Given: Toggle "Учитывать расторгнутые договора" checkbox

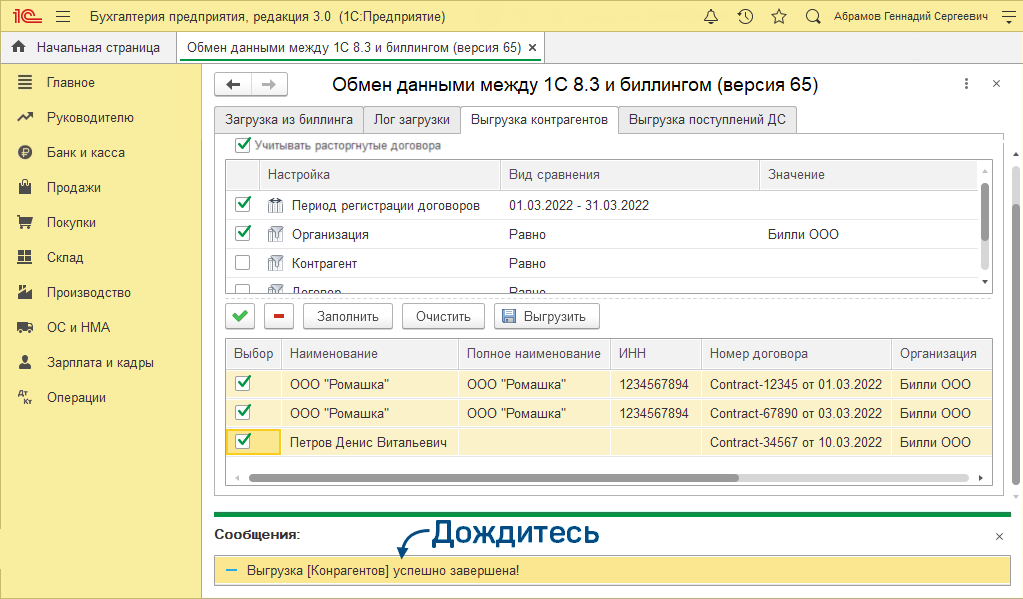Looking at the screenshot, I should click(x=242, y=145).
